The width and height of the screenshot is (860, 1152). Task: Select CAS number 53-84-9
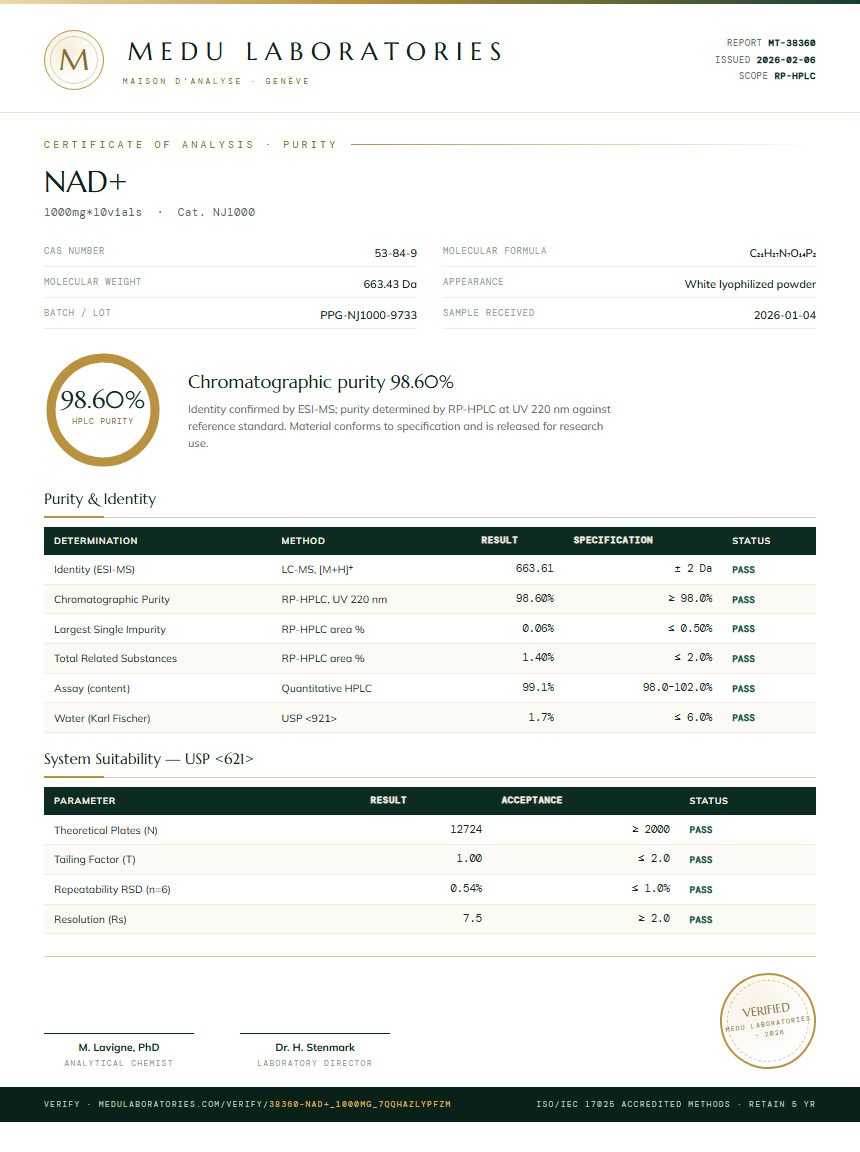[x=396, y=253]
